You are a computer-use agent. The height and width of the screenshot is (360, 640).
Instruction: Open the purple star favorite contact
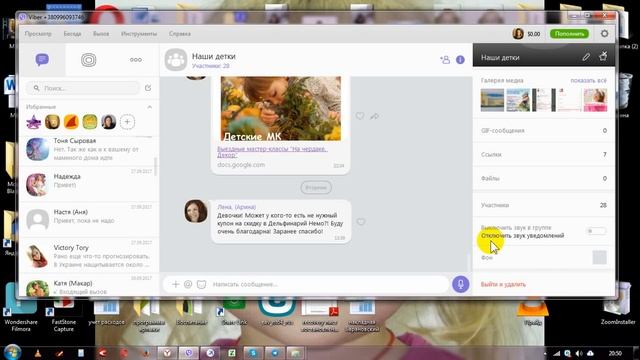pos(33,122)
